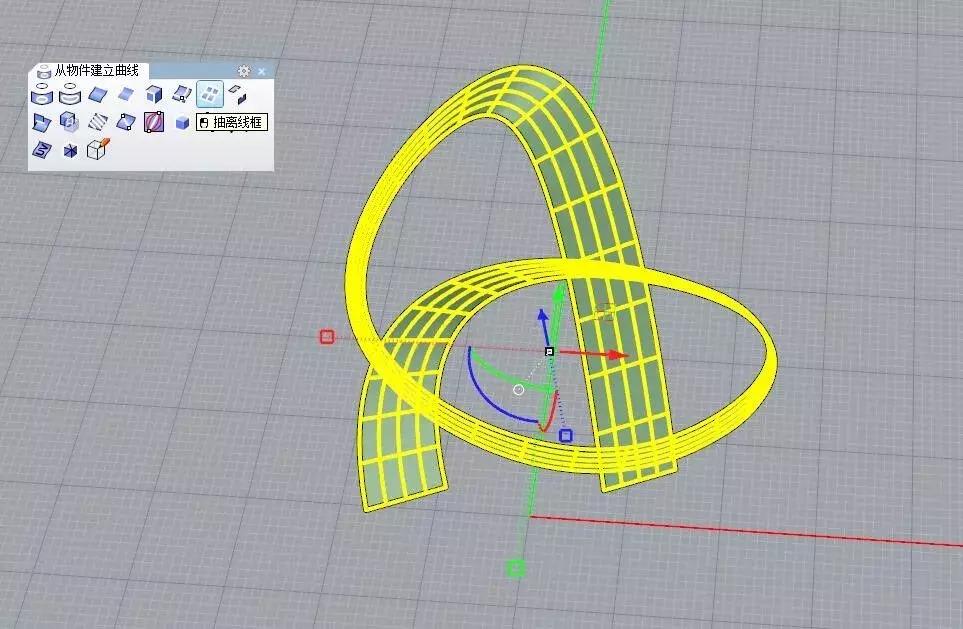Screen dimensions: 963x629
Task: Click the red gumball move arrow
Action: 593,354
